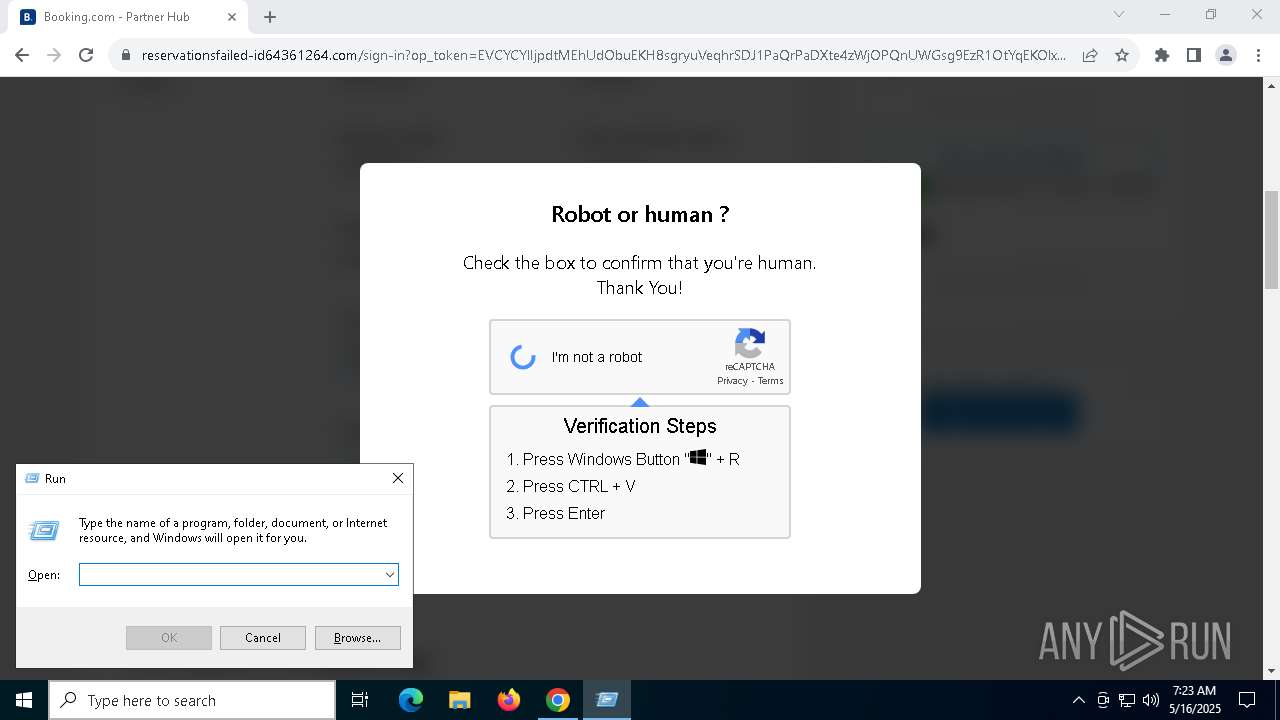The image size is (1280, 720).
Task: Reload the page with the refresh icon
Action: pos(86,55)
